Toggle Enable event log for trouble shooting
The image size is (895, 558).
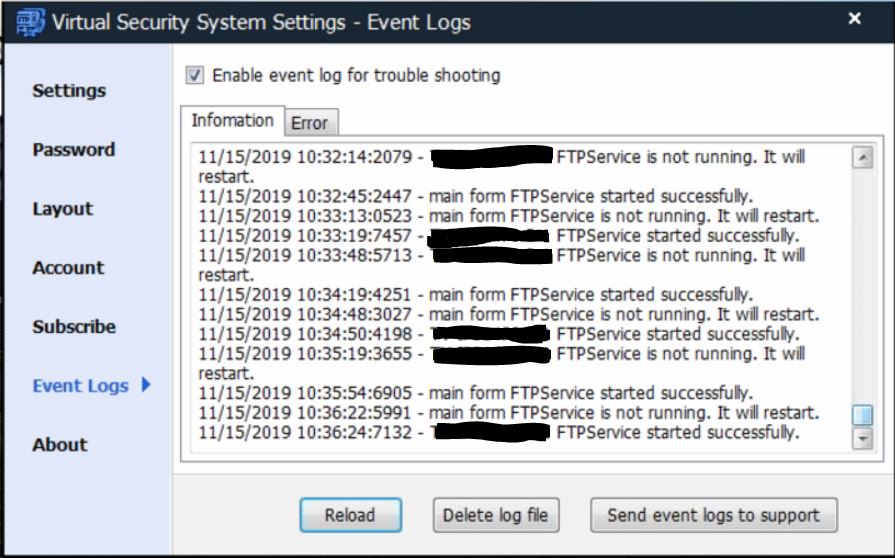(196, 75)
